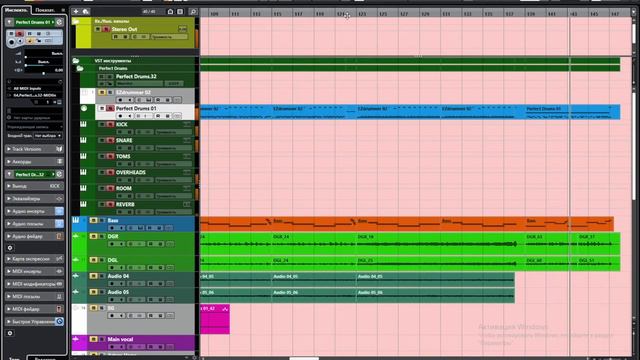
Task: Expand Track Versions section
Action: click(x=8, y=149)
